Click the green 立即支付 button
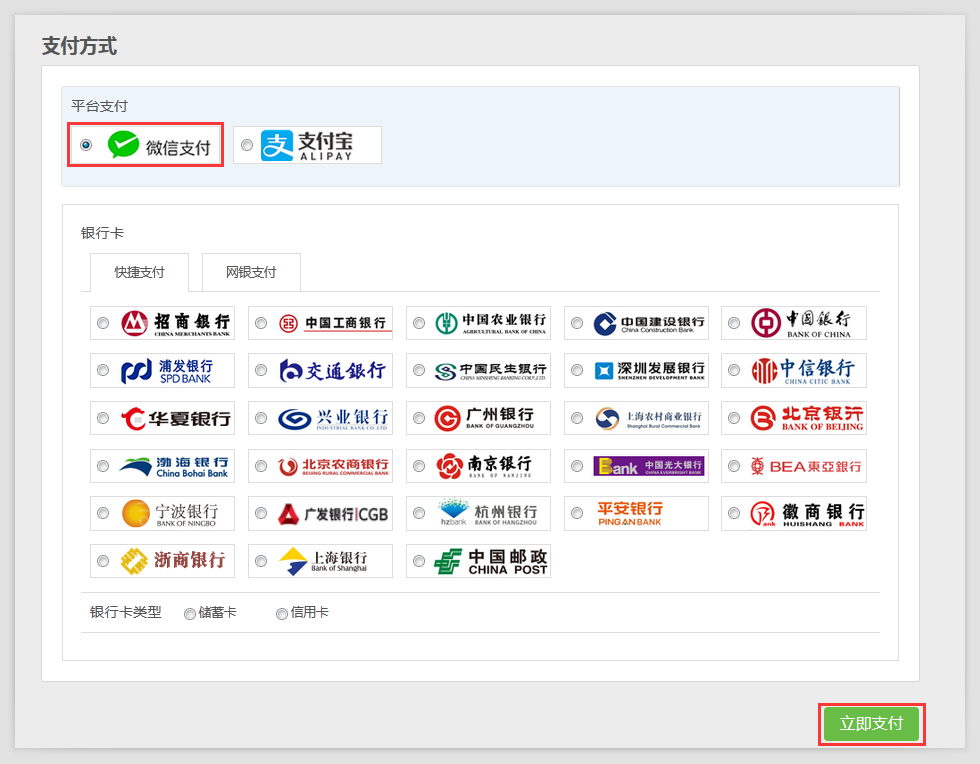This screenshot has width=980, height=764. (x=871, y=724)
